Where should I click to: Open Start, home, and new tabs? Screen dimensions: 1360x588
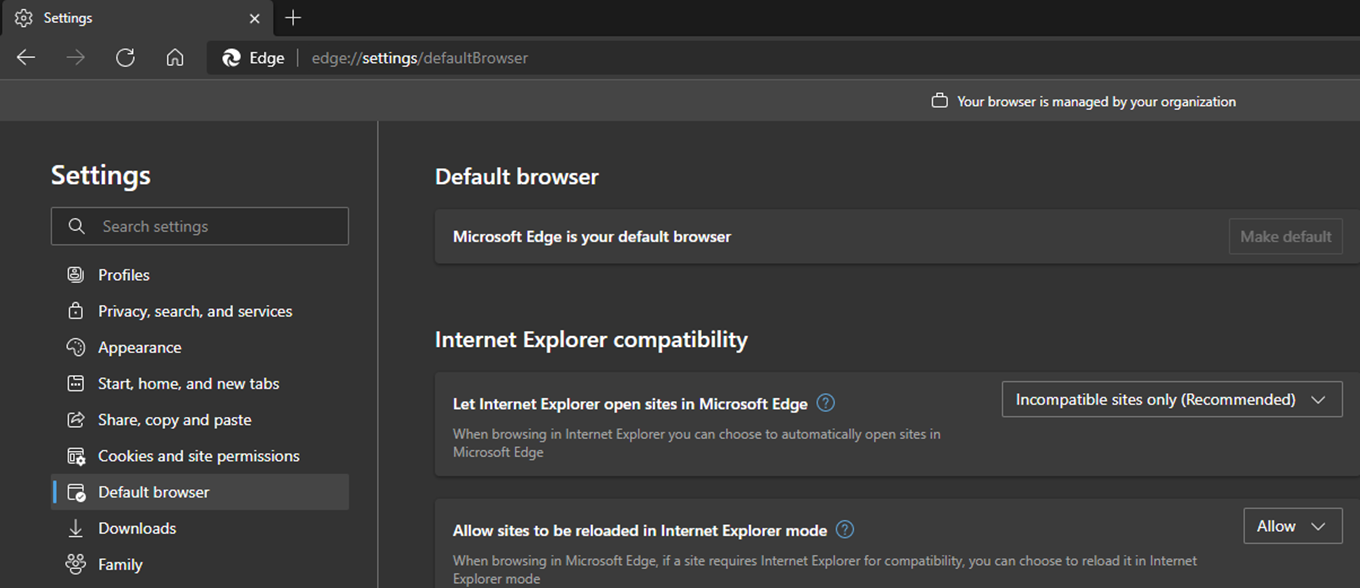[x=200, y=383]
